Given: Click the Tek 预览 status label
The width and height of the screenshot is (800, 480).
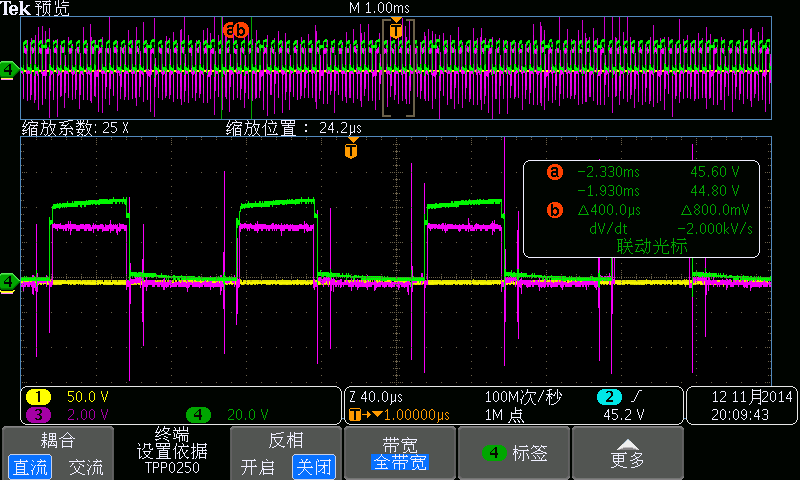Looking at the screenshot, I should point(35,8).
